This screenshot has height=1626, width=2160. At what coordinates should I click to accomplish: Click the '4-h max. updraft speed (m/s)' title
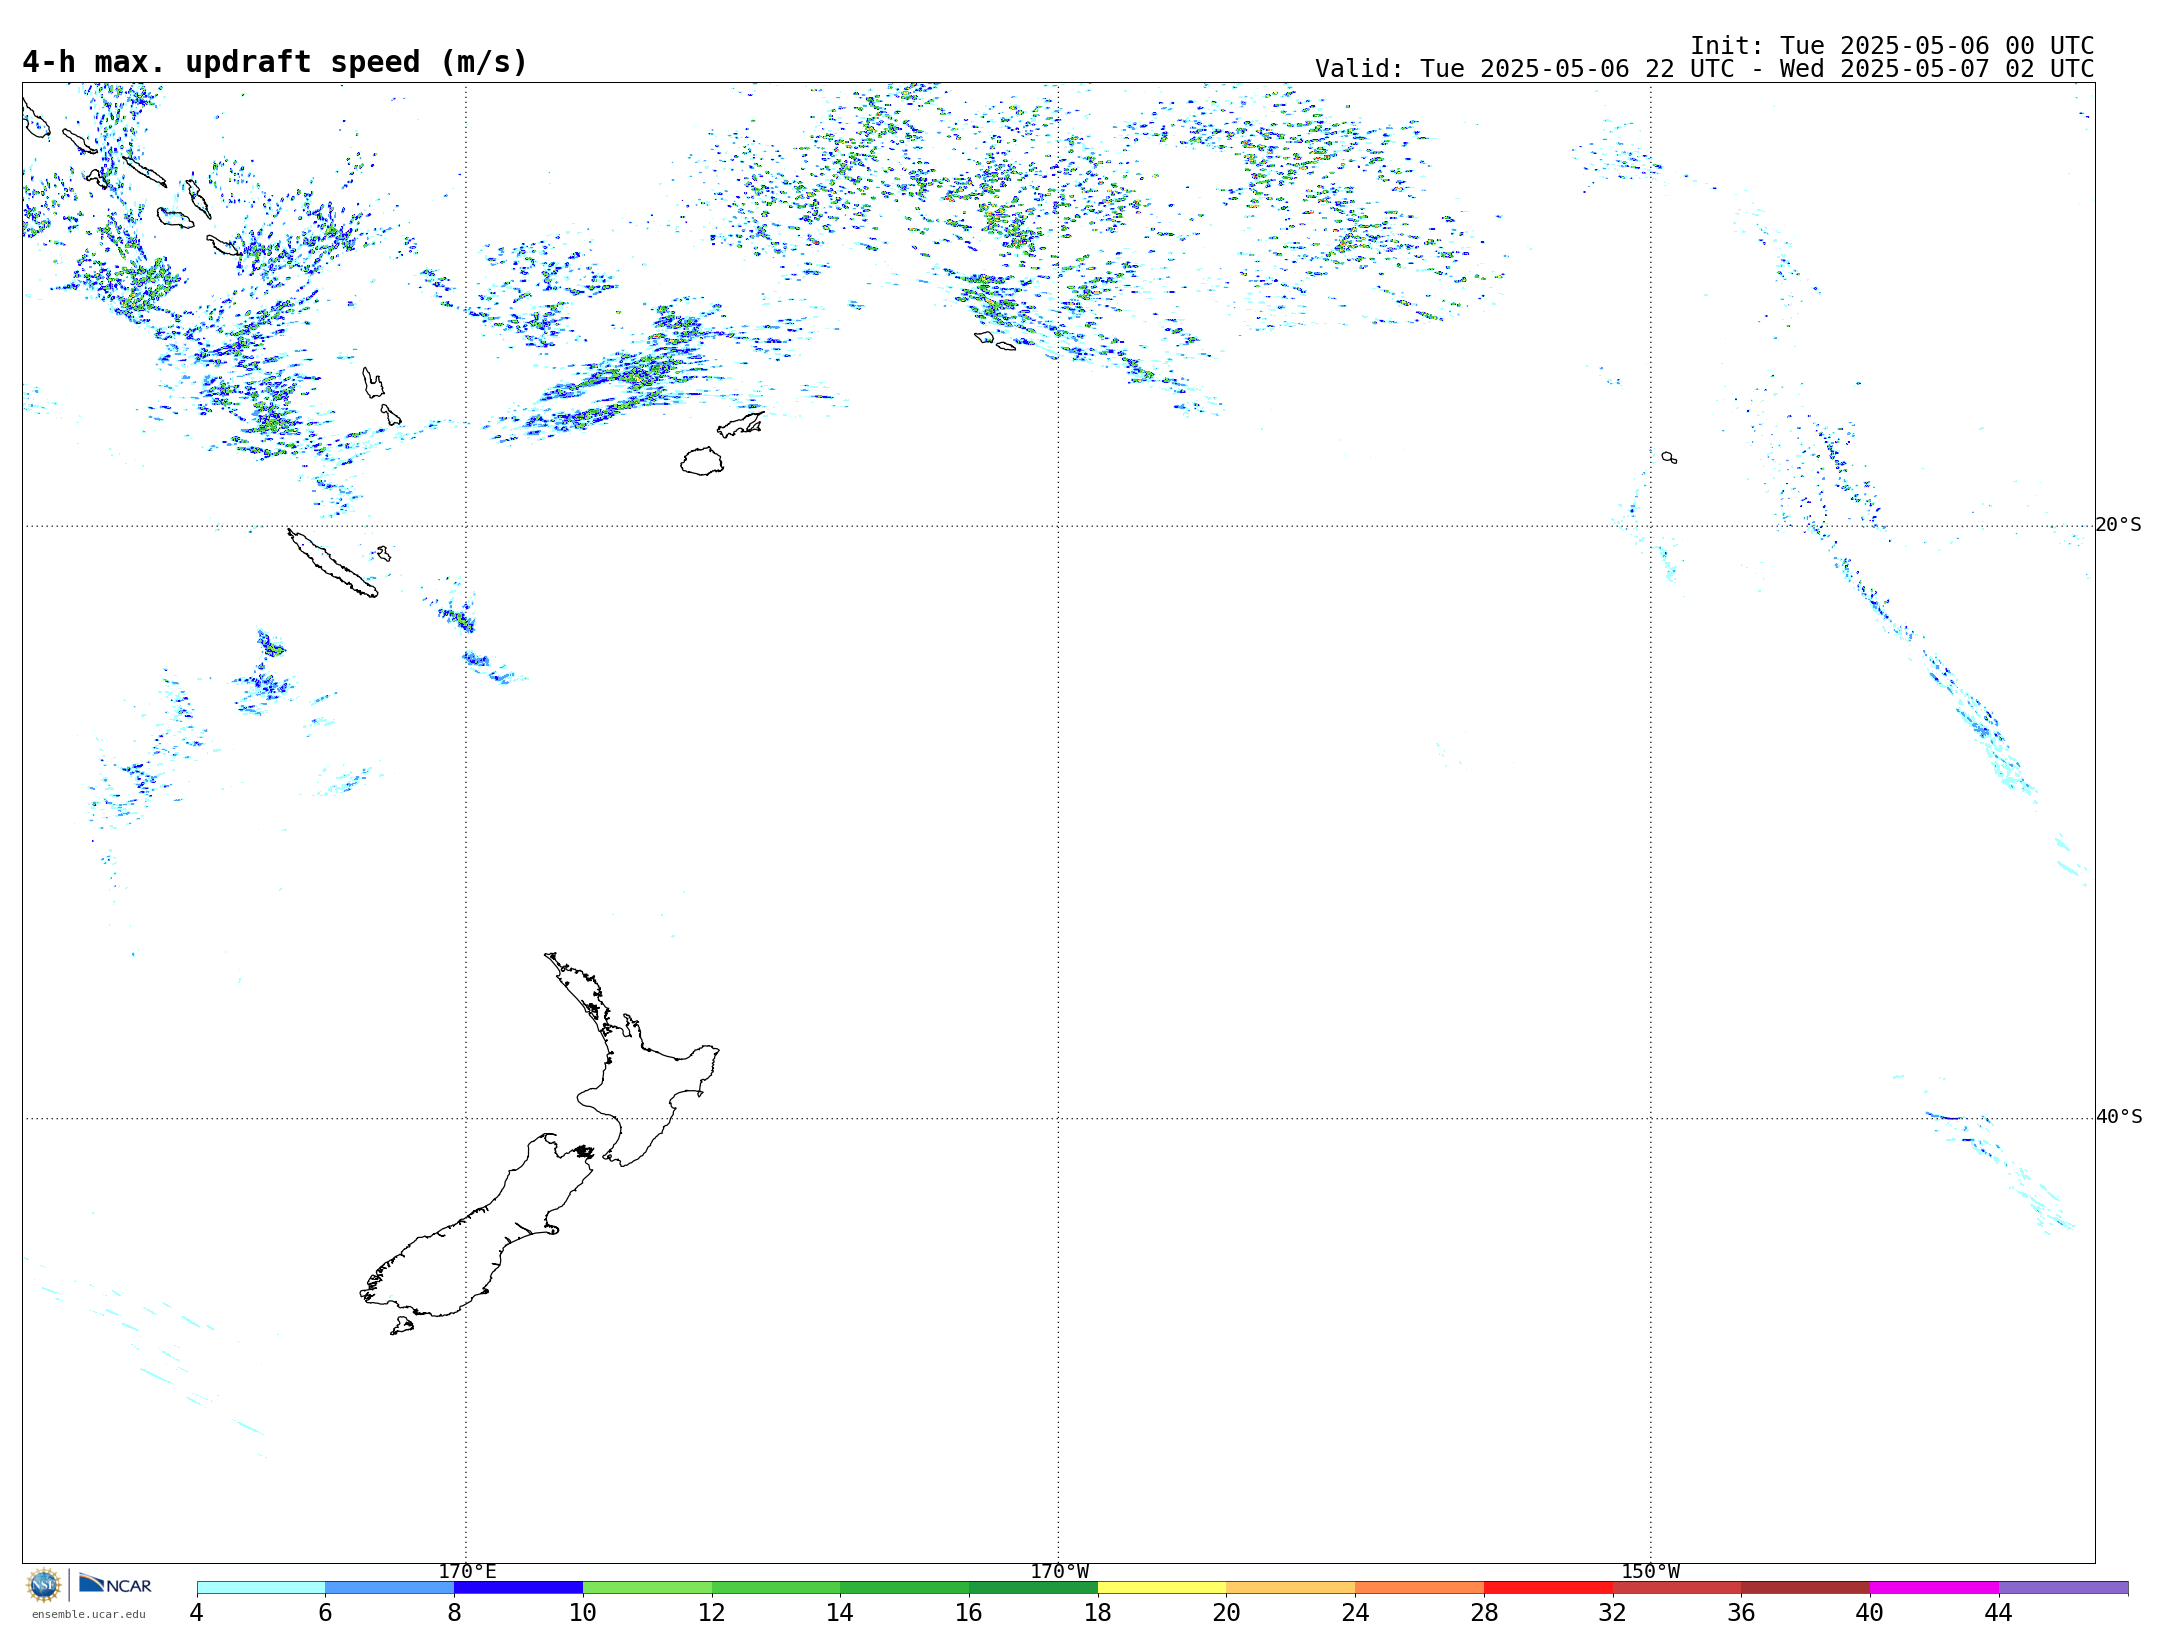click(275, 63)
